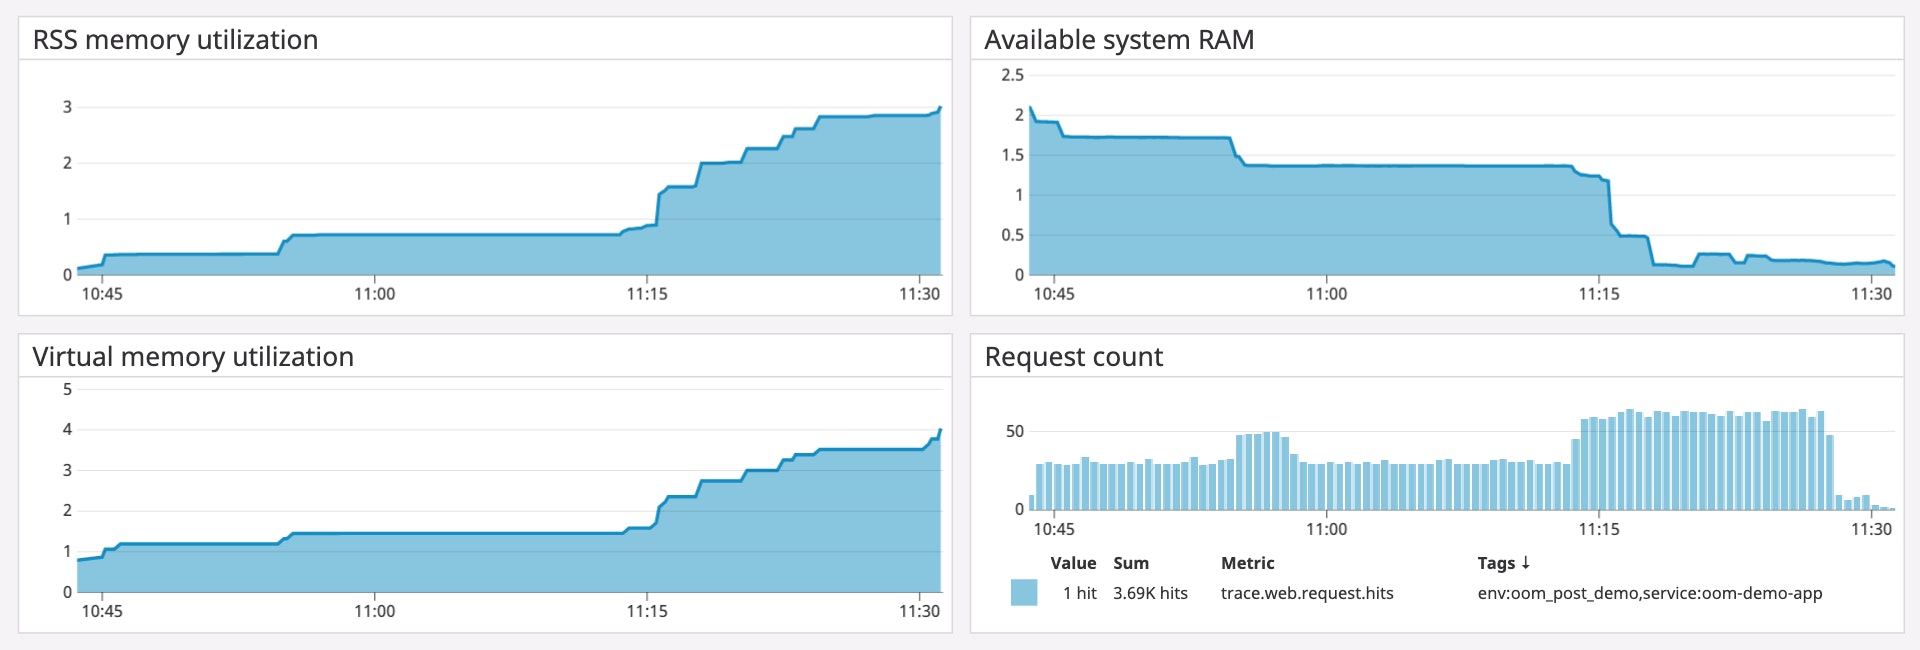
Task: Select 11:00 tick on Available system RAM graph
Action: 1326,294
